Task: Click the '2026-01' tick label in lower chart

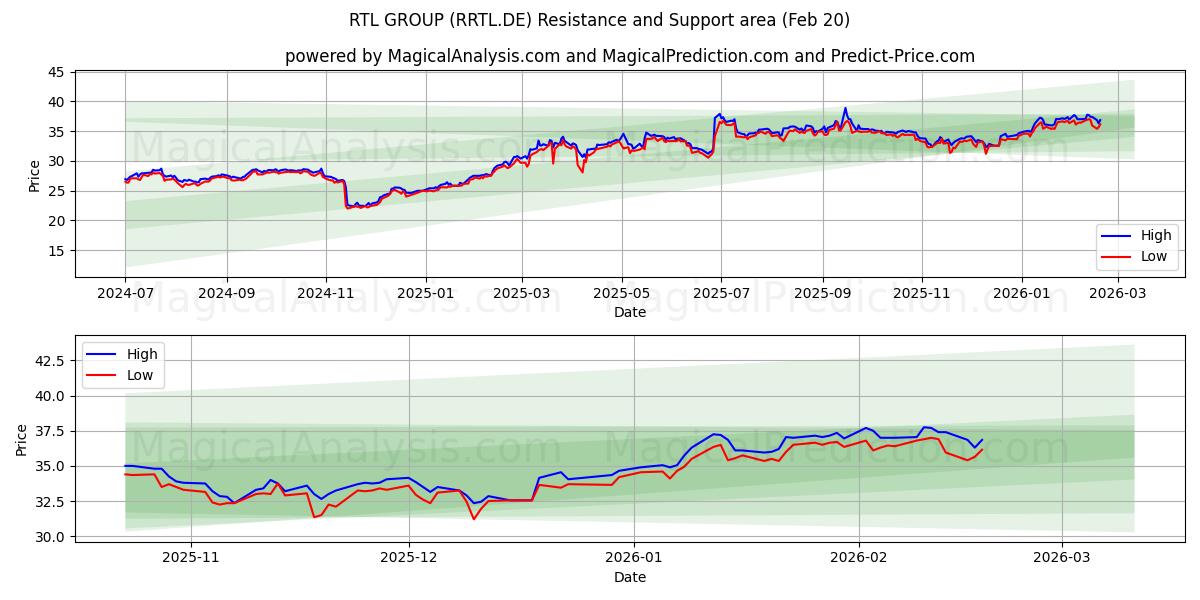Action: click(635, 559)
